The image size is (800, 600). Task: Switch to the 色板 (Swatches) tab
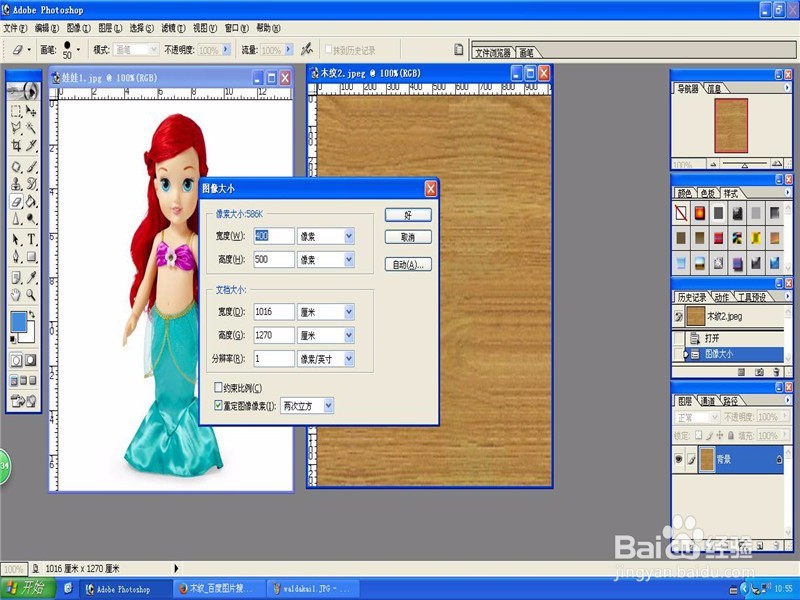(x=707, y=193)
